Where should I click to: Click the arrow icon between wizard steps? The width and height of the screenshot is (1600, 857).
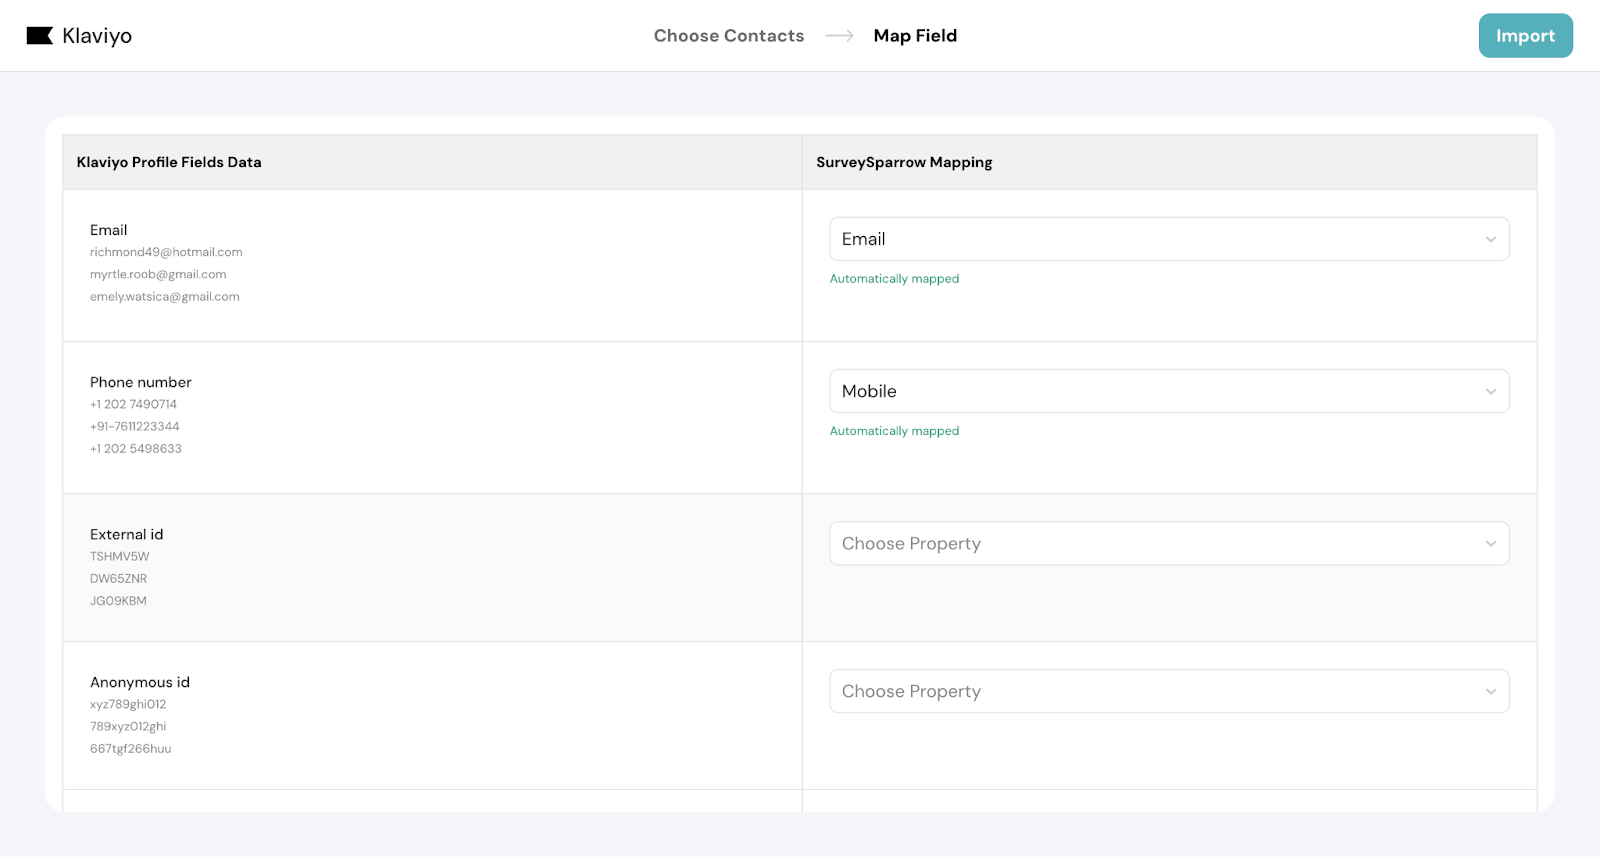pos(839,36)
